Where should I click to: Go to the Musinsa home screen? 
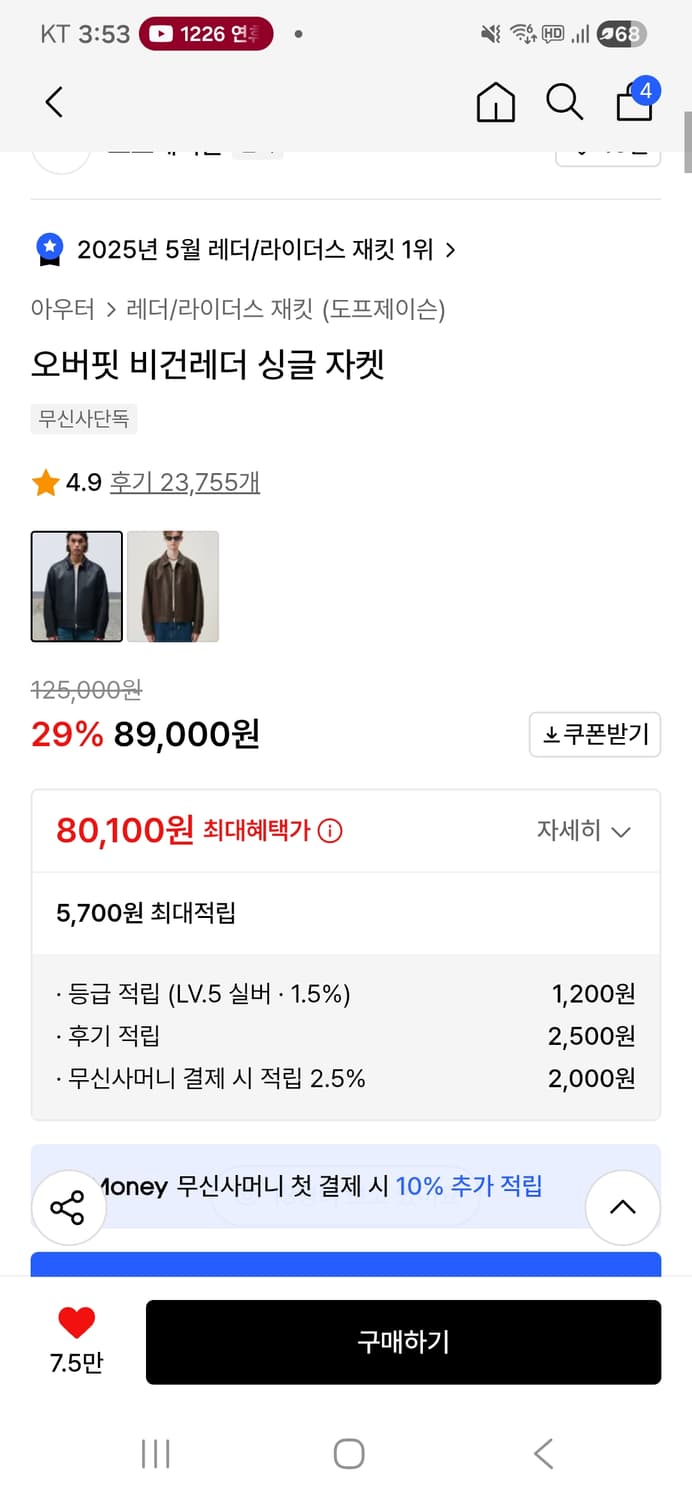coord(495,102)
